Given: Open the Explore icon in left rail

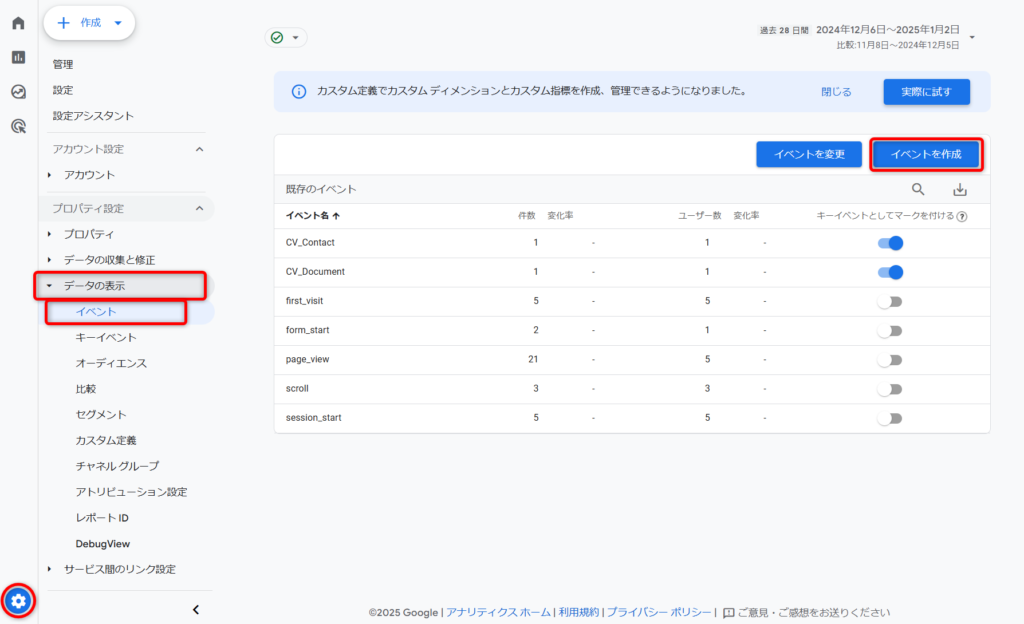Looking at the screenshot, I should [x=18, y=92].
